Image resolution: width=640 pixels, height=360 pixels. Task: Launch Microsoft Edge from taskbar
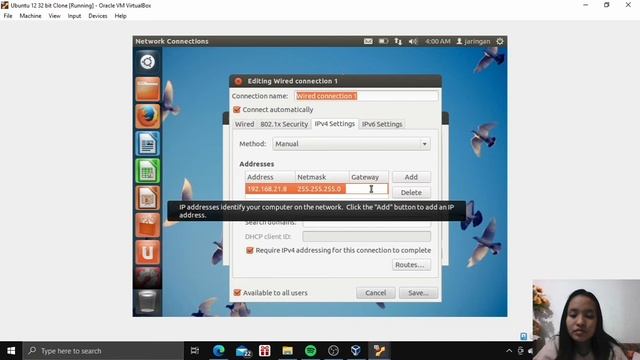coord(219,351)
